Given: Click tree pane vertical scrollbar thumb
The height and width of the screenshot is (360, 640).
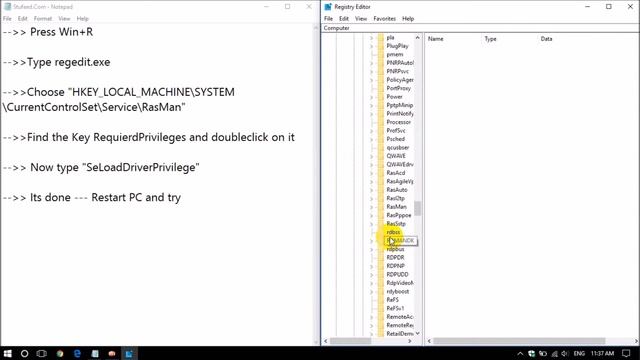Looking at the screenshot, I should coord(417,208).
